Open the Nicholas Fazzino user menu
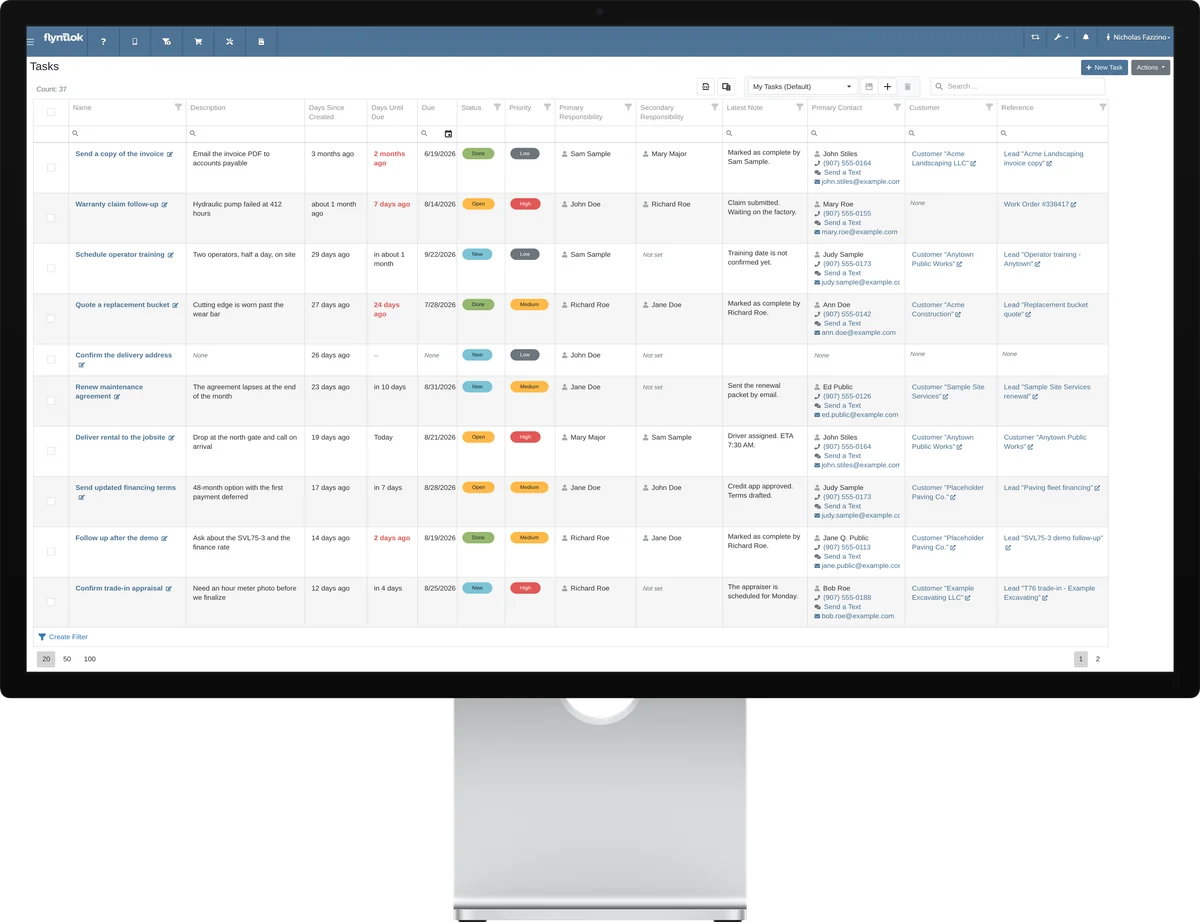 [1137, 38]
